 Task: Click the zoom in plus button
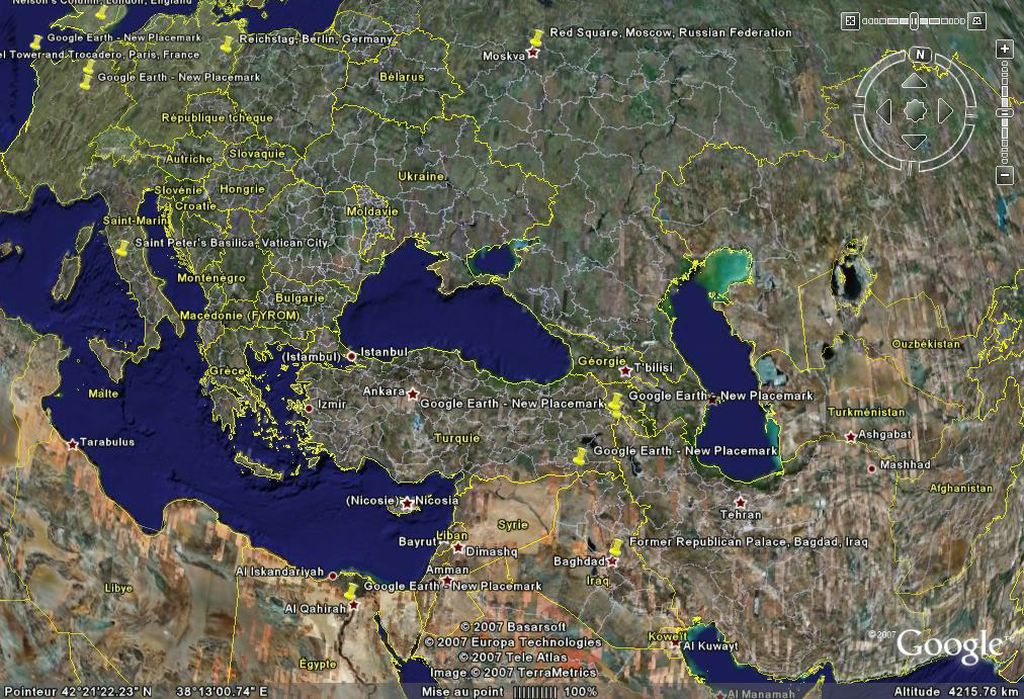pos(1004,50)
